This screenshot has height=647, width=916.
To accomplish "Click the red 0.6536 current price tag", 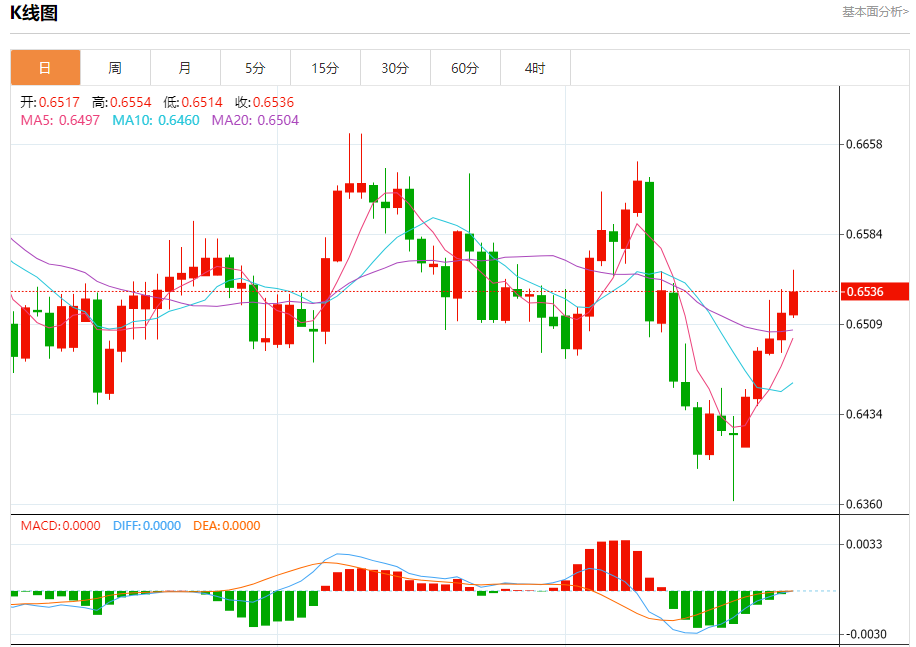I will pyautogui.click(x=875, y=291).
